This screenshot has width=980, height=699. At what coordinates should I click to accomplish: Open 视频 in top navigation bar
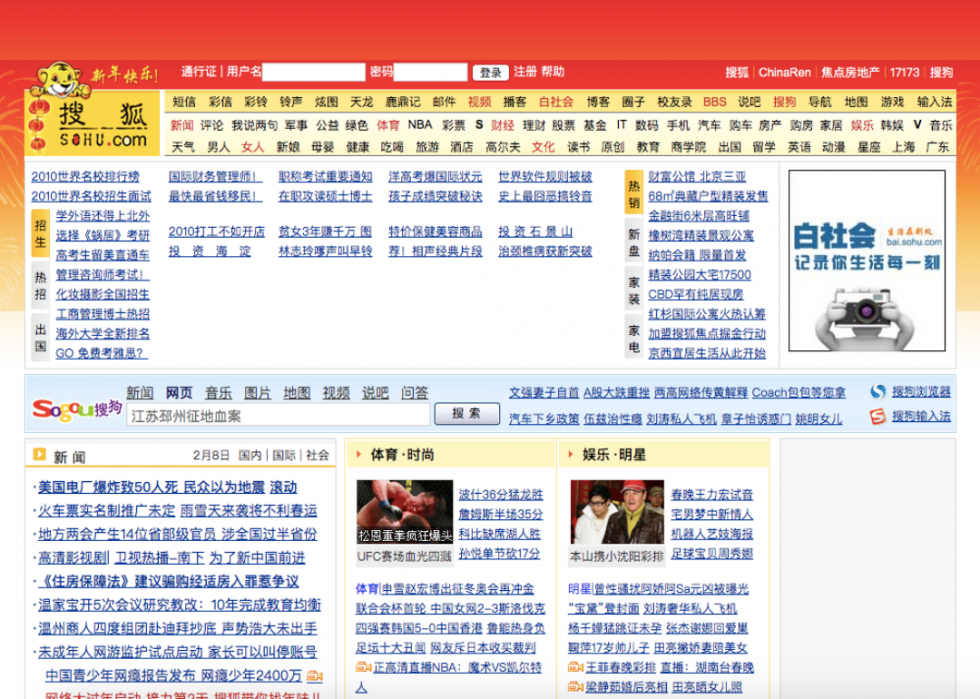[x=479, y=101]
